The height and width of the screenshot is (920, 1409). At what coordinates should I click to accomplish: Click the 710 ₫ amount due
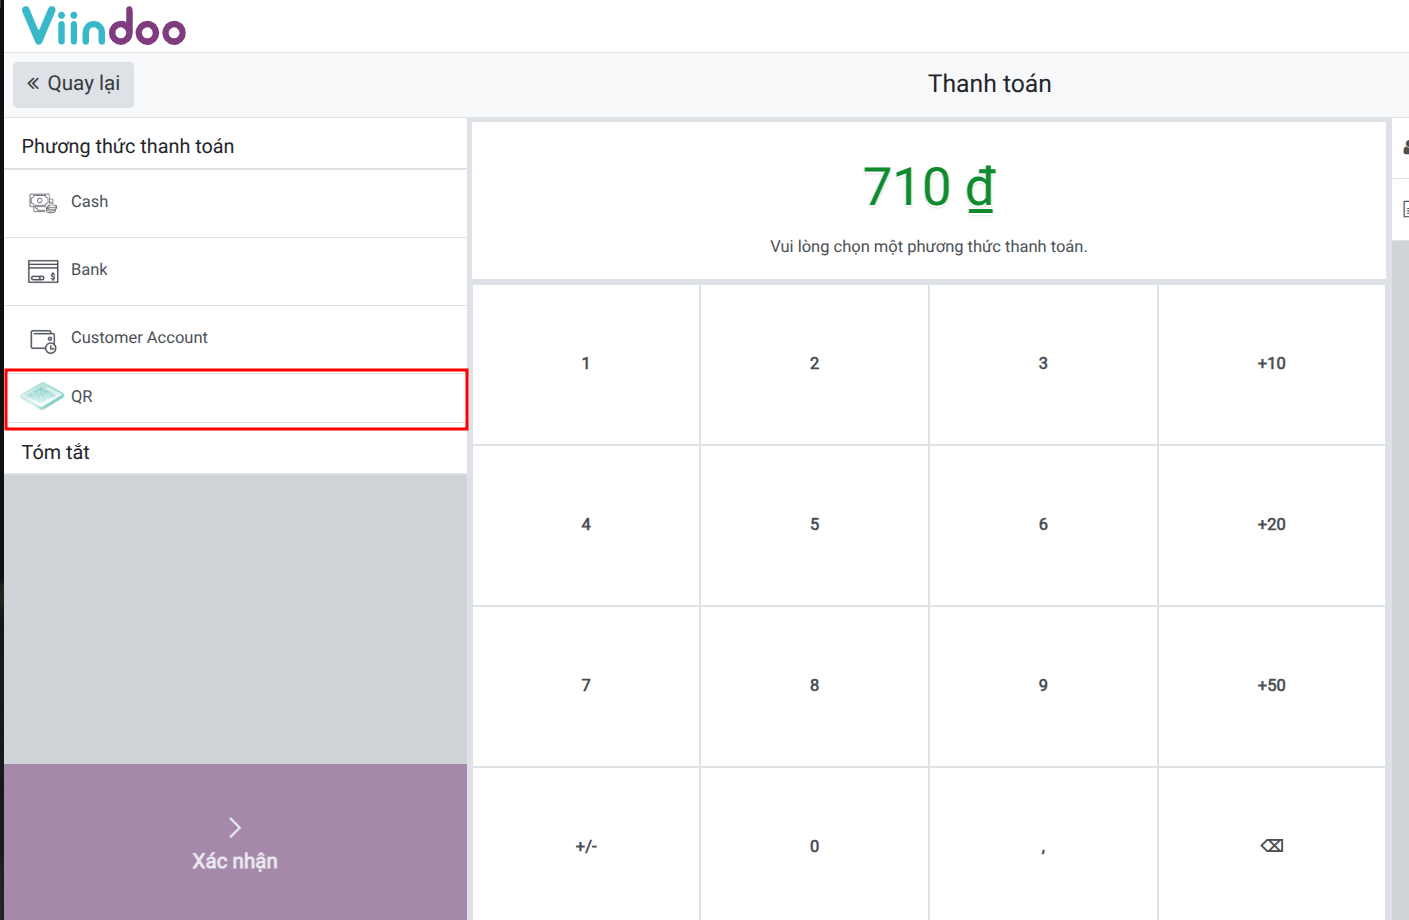(x=929, y=188)
